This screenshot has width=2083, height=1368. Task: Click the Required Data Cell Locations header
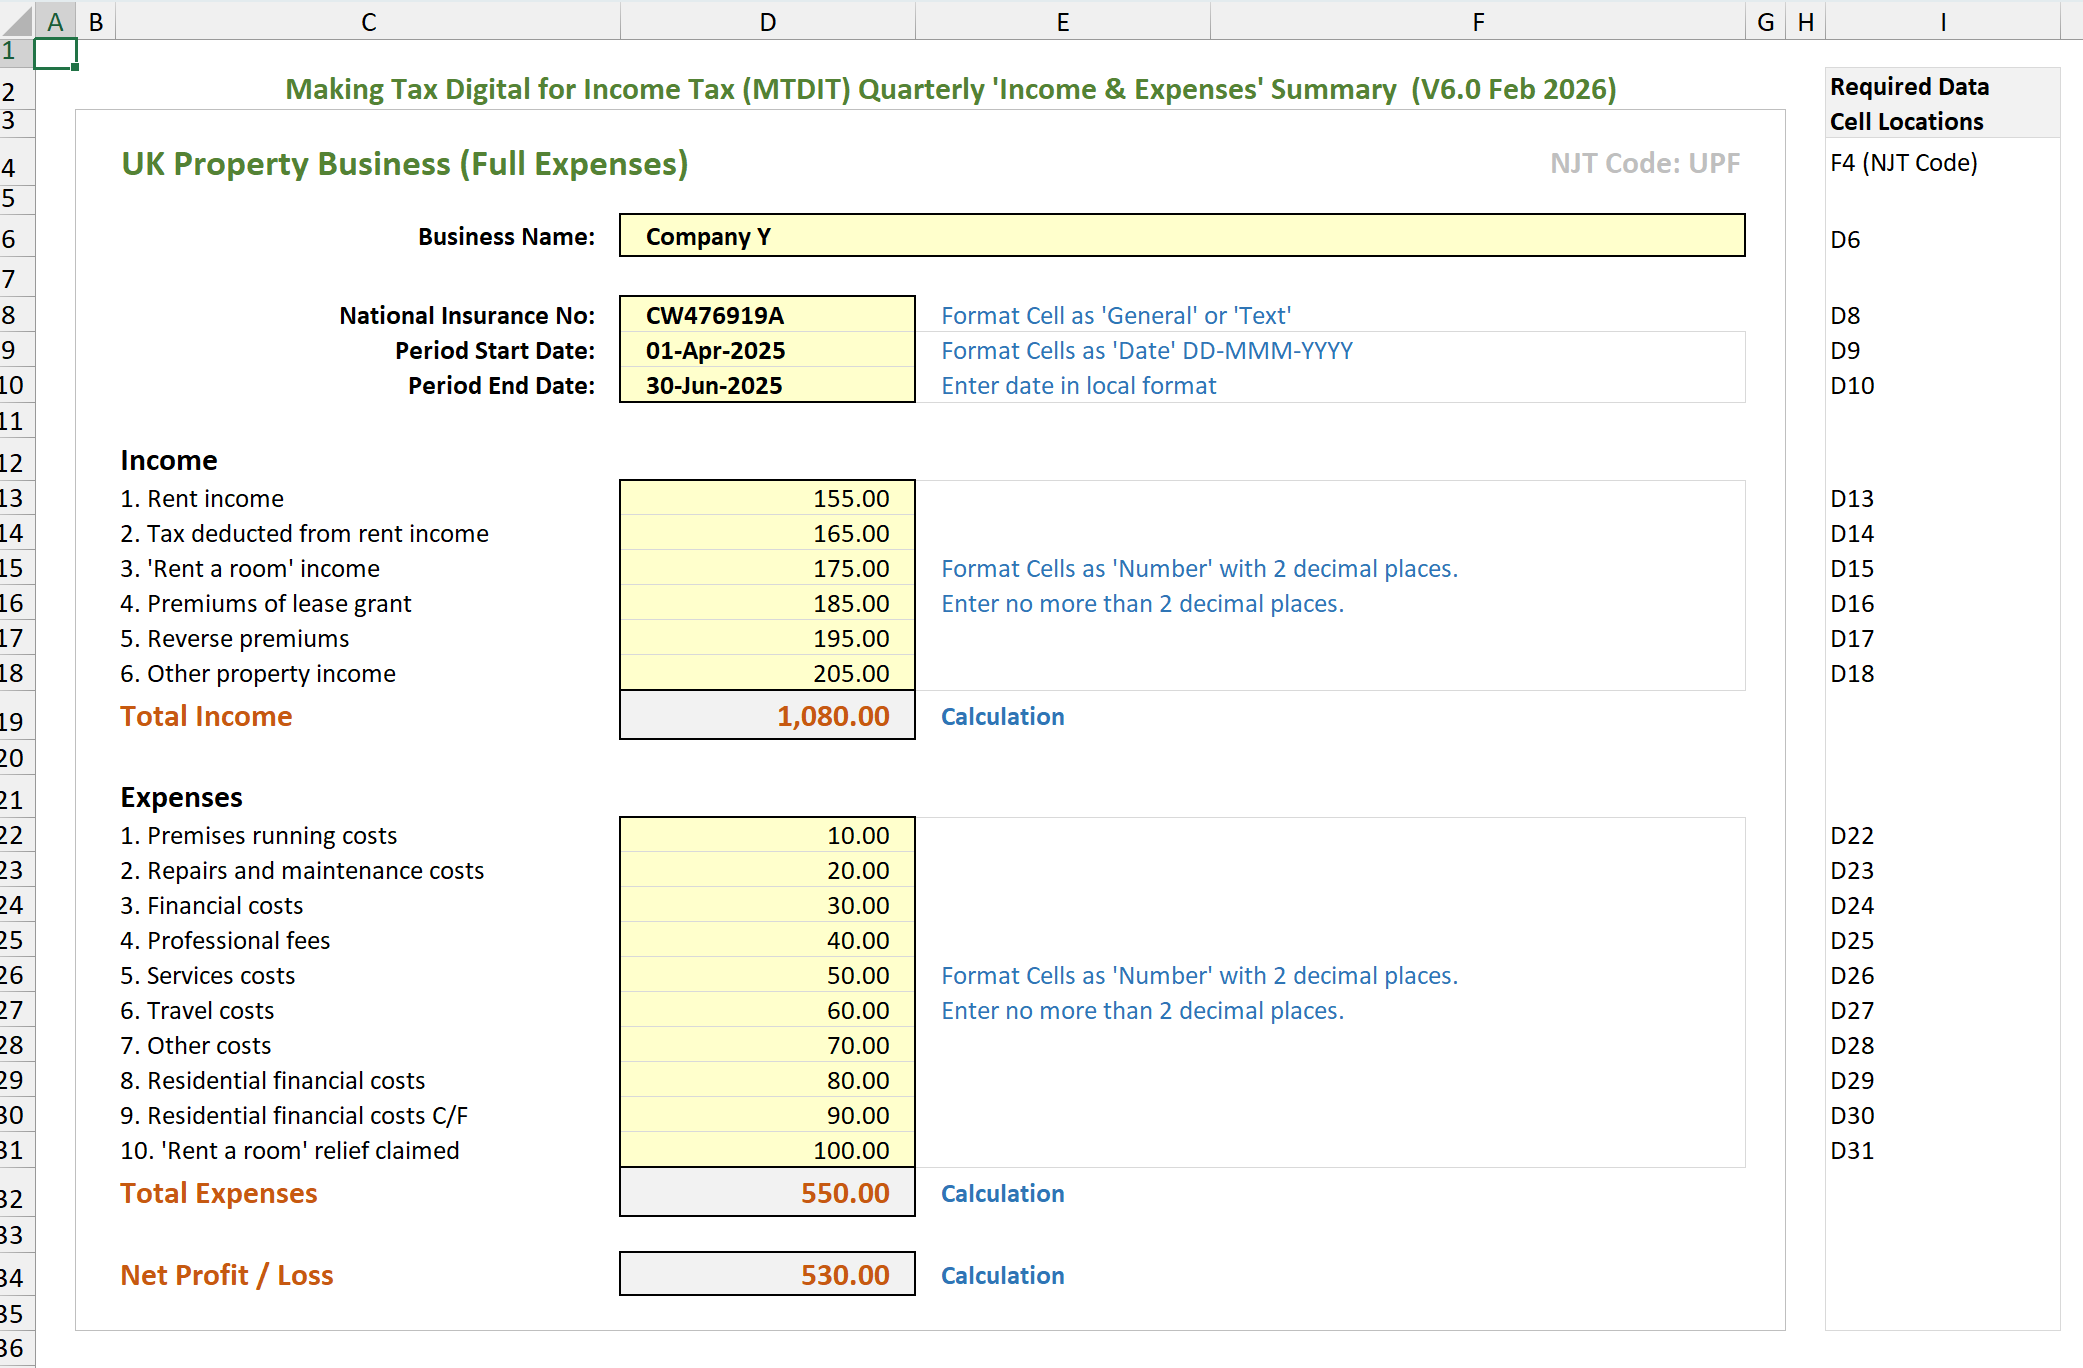click(x=1909, y=103)
